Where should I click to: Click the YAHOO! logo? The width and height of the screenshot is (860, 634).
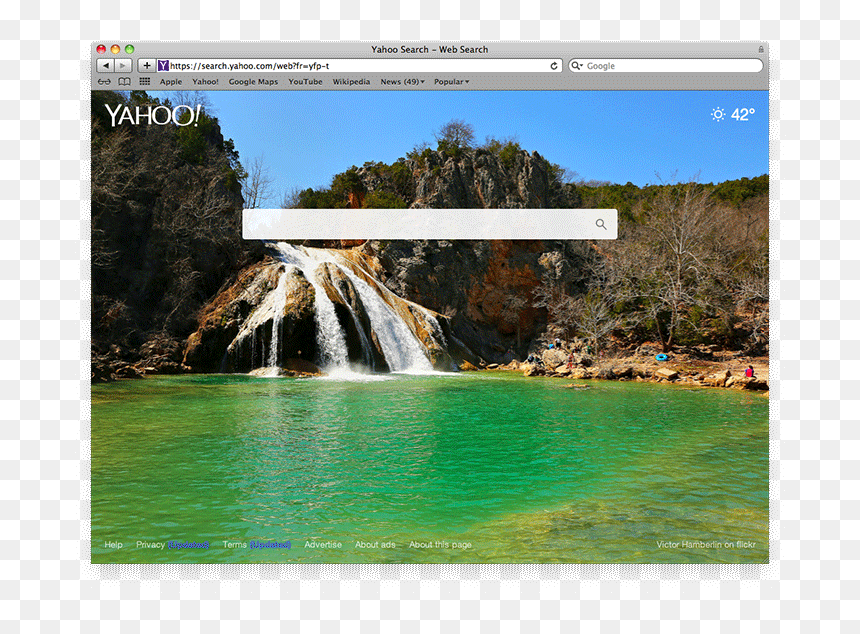(x=152, y=115)
